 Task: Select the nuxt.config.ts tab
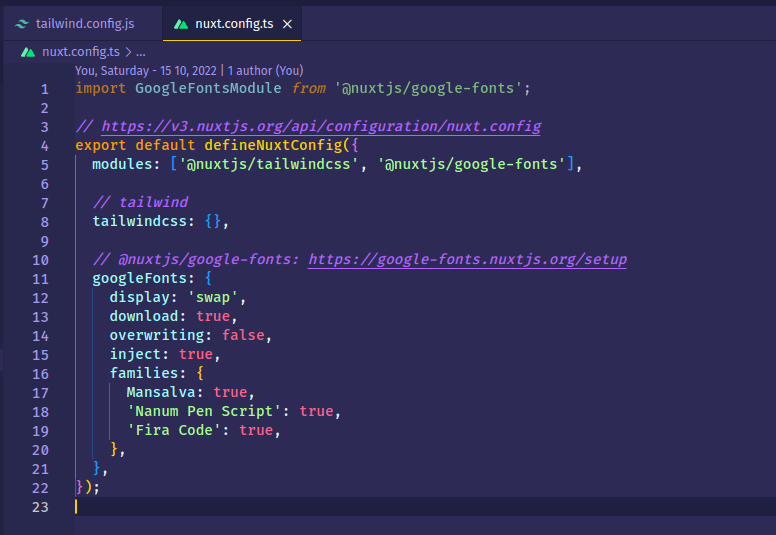pyautogui.click(x=232, y=24)
